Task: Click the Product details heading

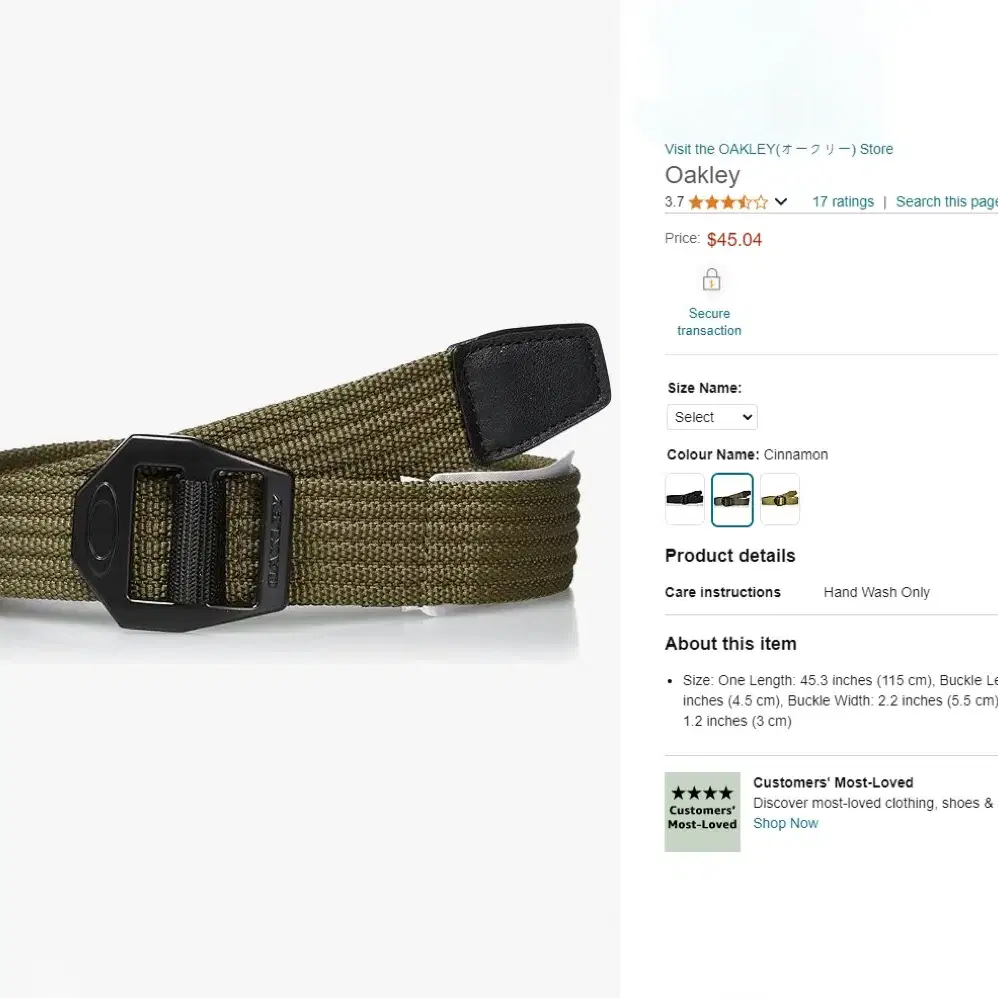Action: (730, 556)
